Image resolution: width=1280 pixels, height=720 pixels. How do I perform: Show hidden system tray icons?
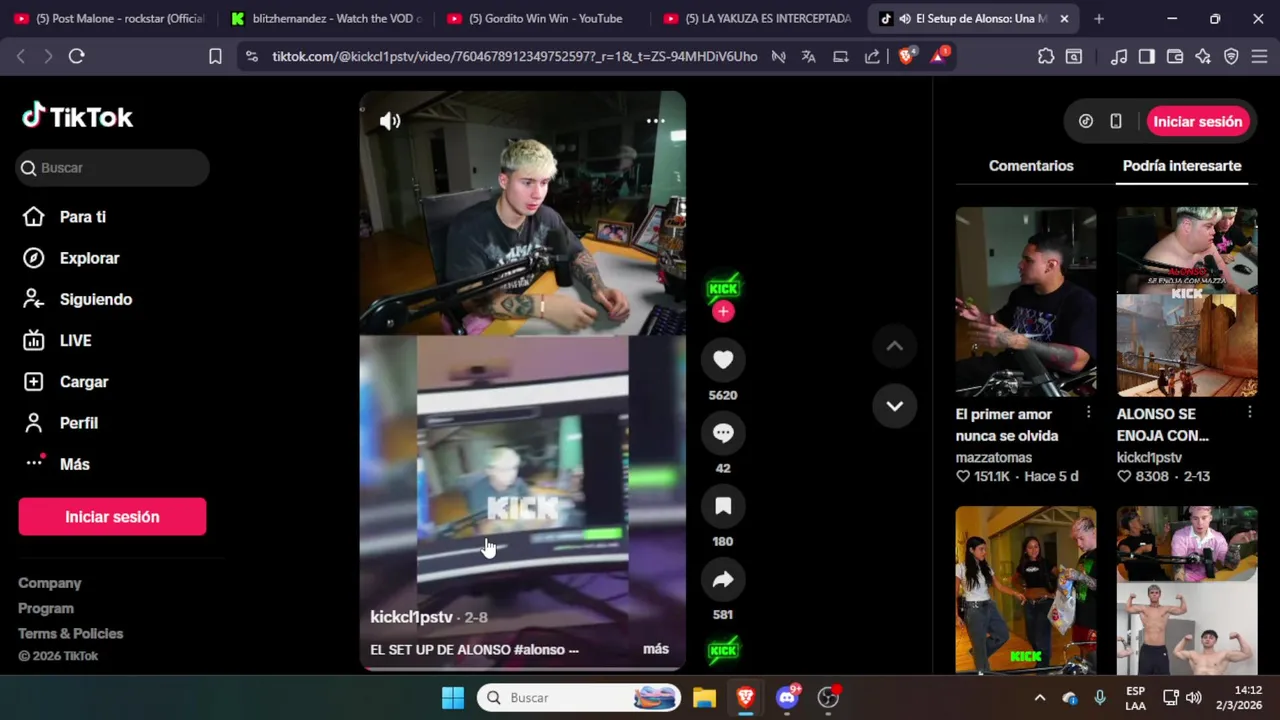pyautogui.click(x=1040, y=697)
